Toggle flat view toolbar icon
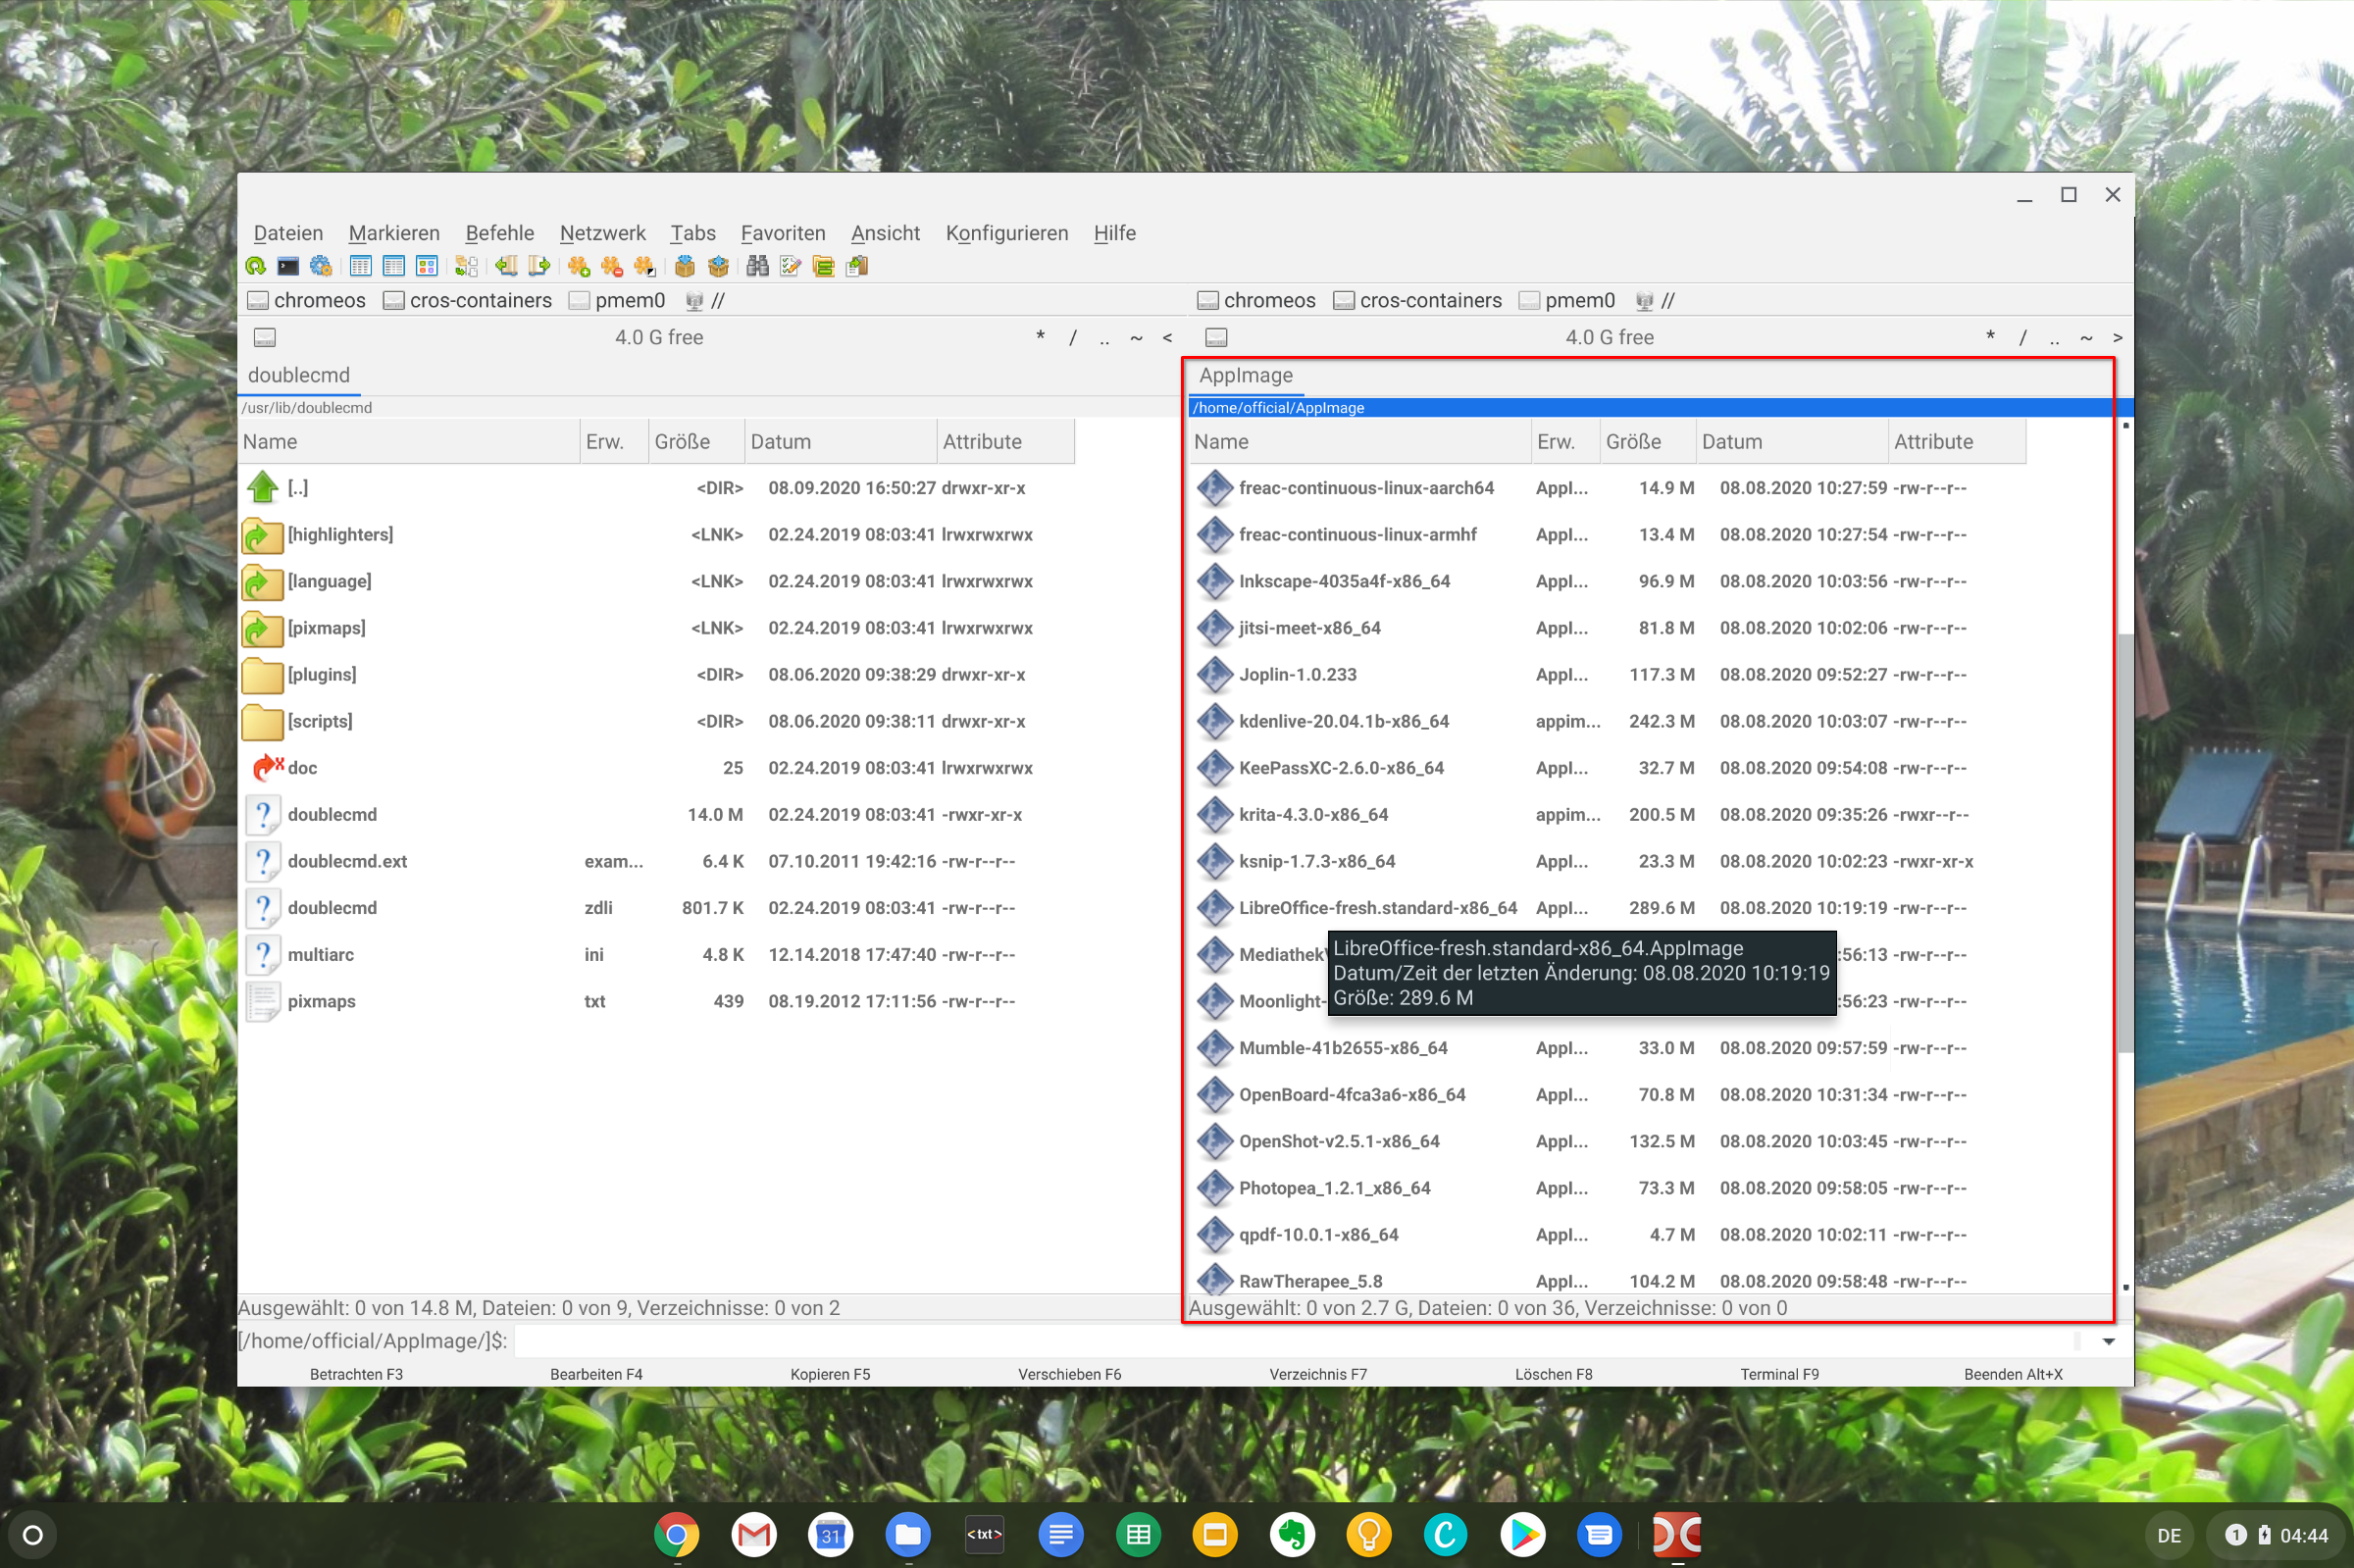 (x=466, y=266)
